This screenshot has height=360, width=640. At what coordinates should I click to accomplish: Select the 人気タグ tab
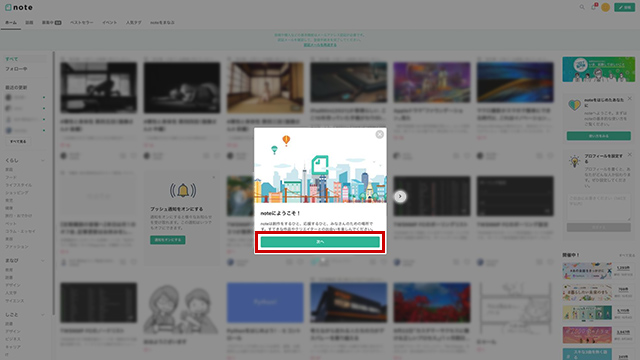pos(133,22)
